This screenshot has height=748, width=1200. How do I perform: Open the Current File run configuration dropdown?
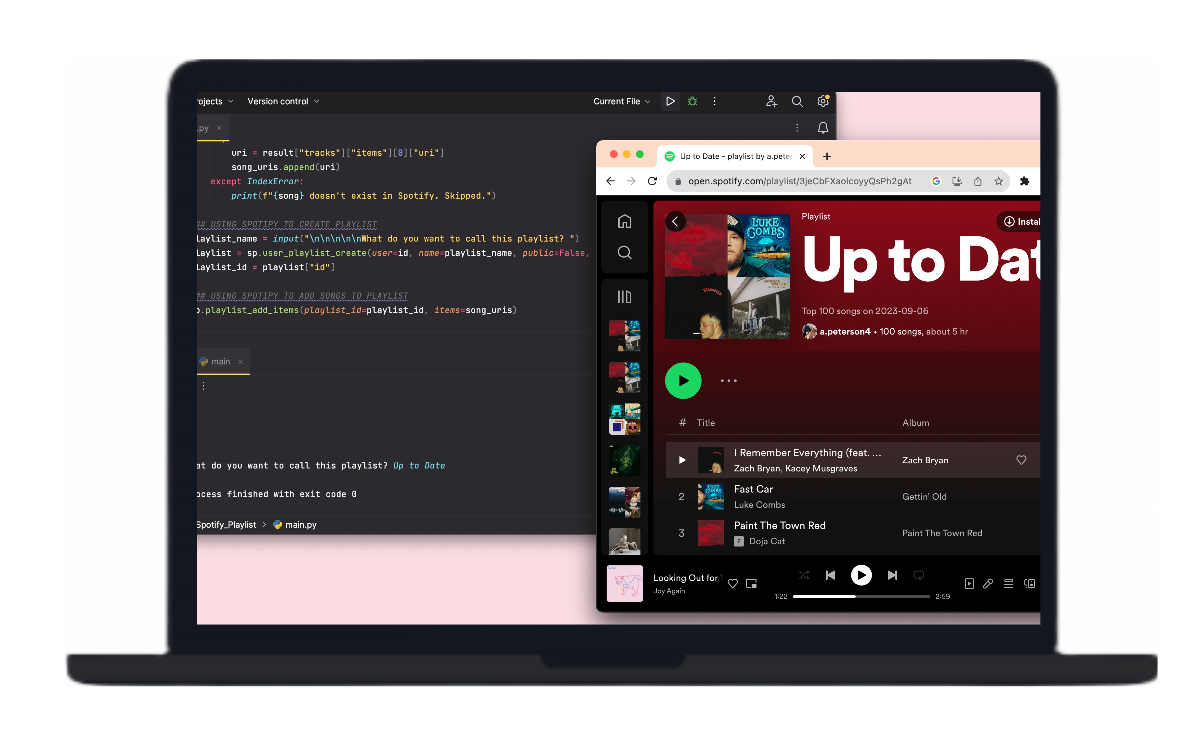tap(622, 101)
